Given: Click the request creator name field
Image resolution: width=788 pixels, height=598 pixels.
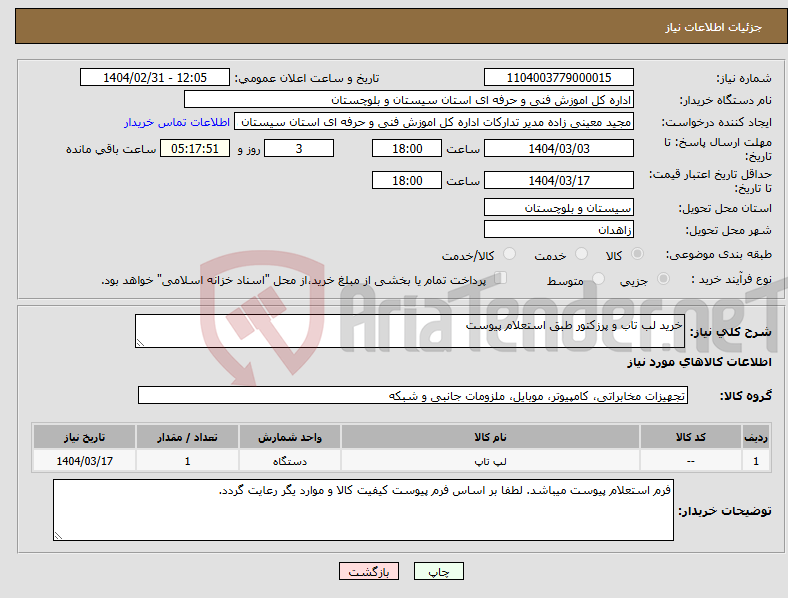Looking at the screenshot, I should coord(434,122).
